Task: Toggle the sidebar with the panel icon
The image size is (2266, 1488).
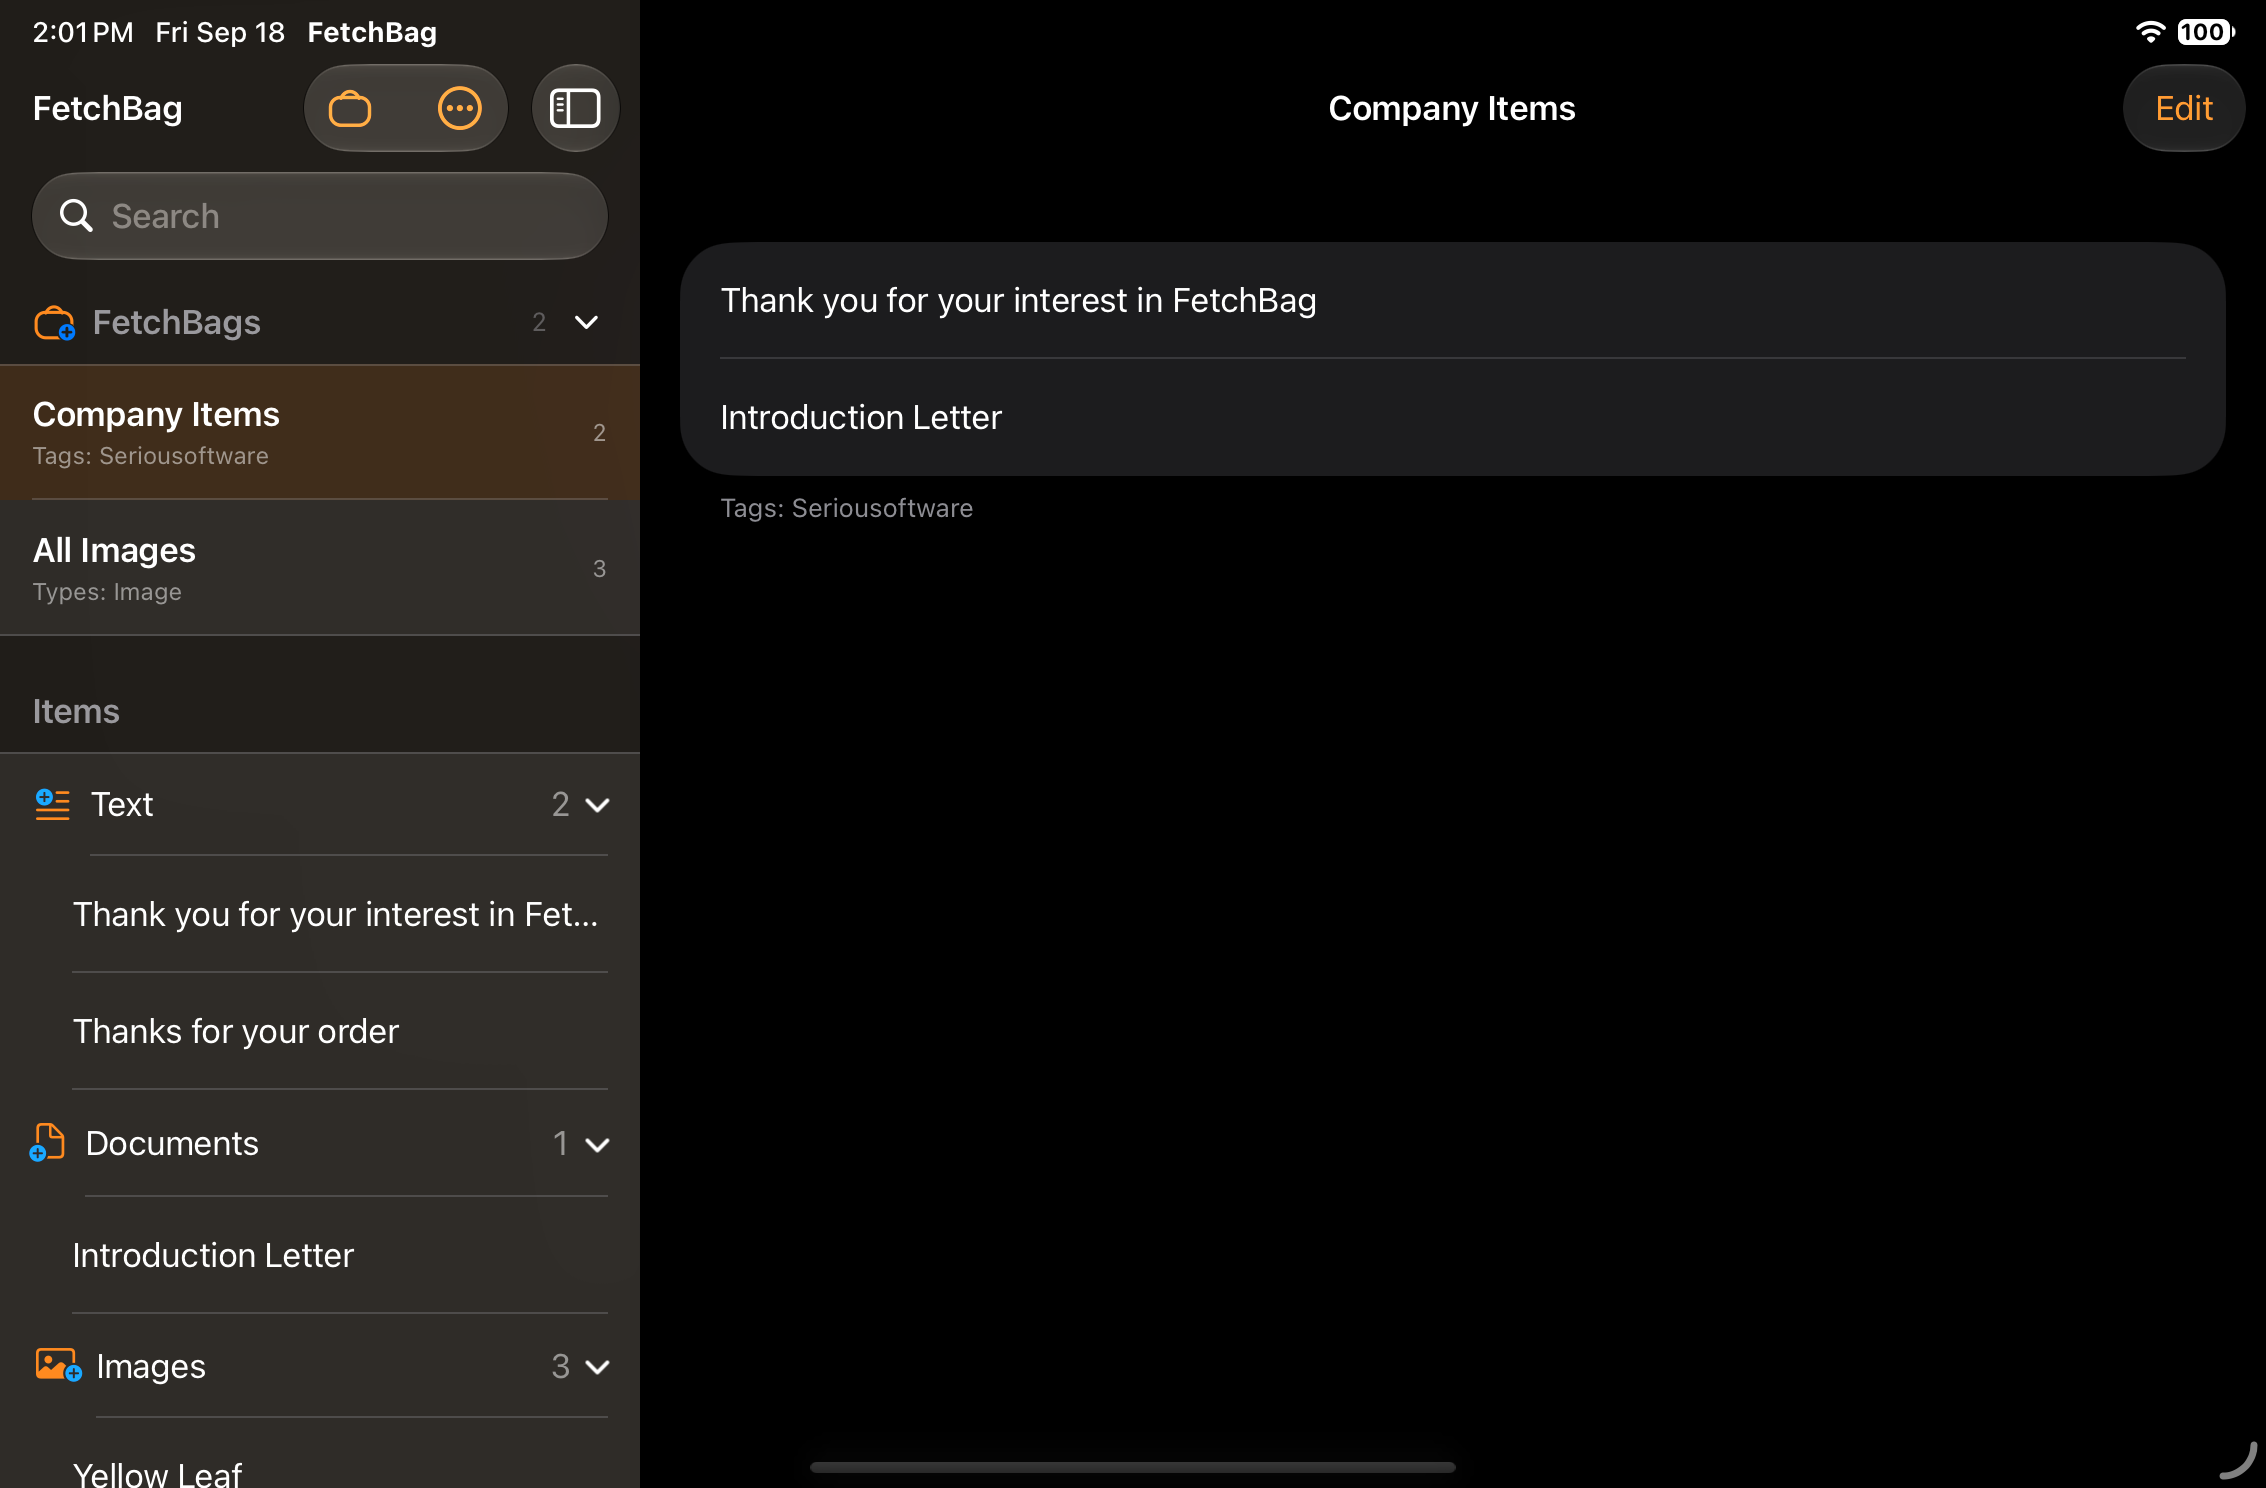Action: (575, 108)
